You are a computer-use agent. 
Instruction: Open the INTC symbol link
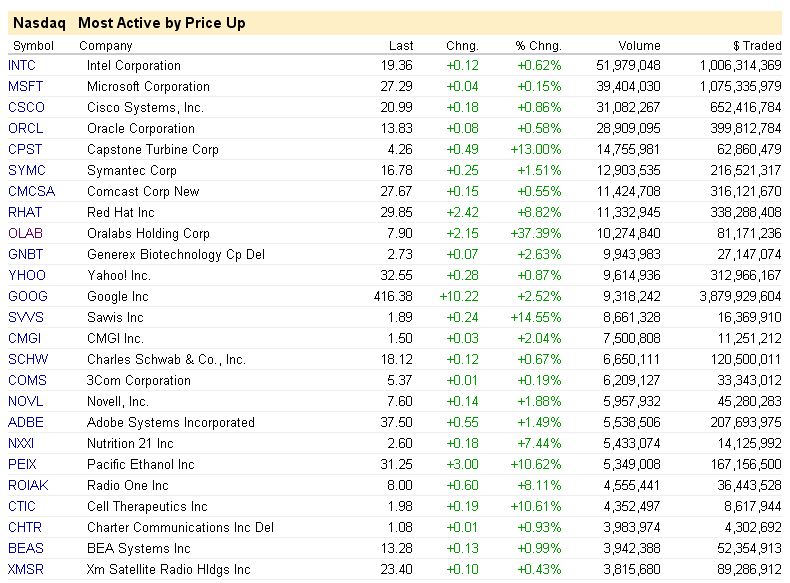[22, 66]
